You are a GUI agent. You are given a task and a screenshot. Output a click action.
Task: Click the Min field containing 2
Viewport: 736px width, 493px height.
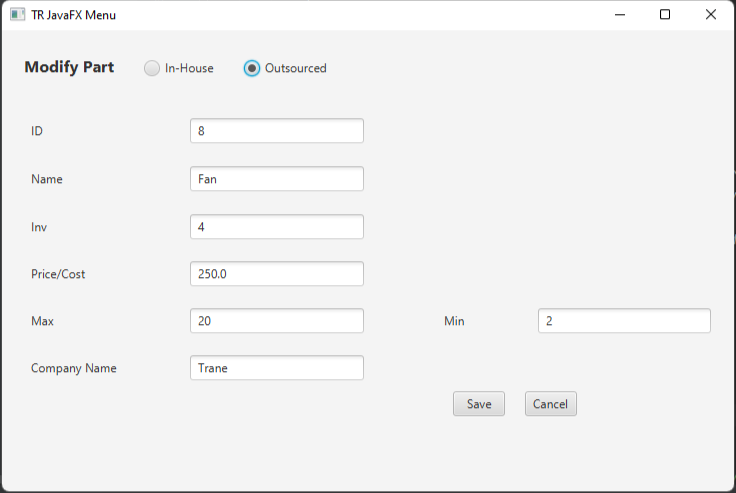(624, 321)
